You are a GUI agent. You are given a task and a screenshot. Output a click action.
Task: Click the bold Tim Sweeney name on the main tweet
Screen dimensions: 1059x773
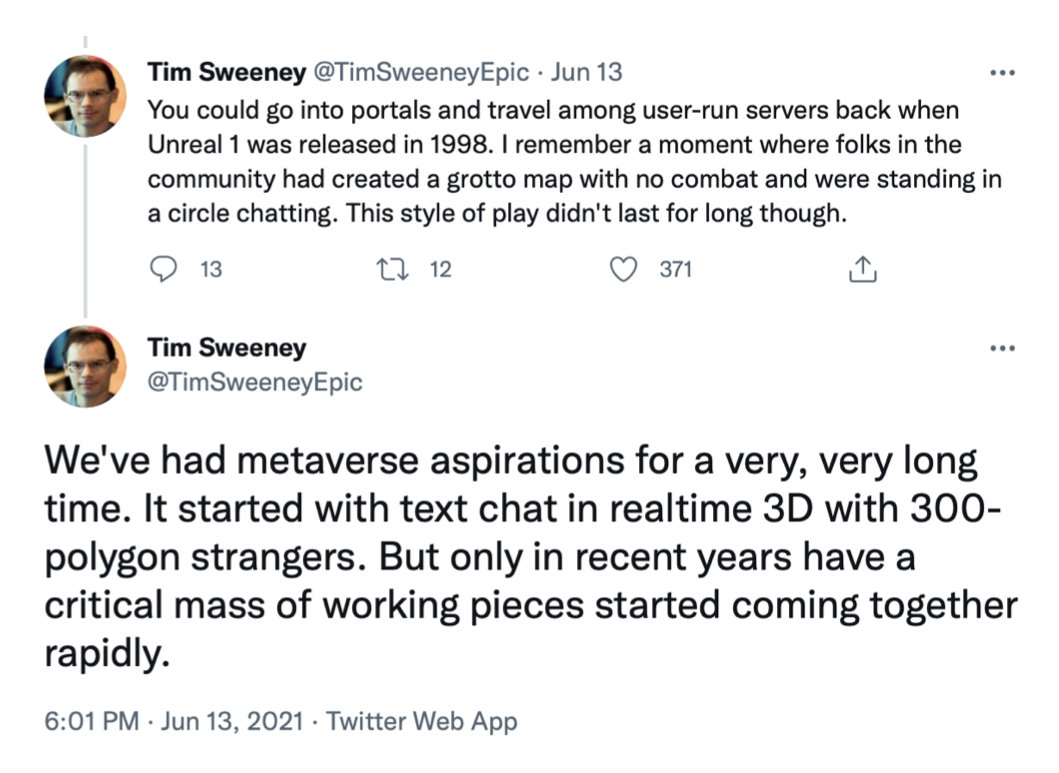coord(226,348)
